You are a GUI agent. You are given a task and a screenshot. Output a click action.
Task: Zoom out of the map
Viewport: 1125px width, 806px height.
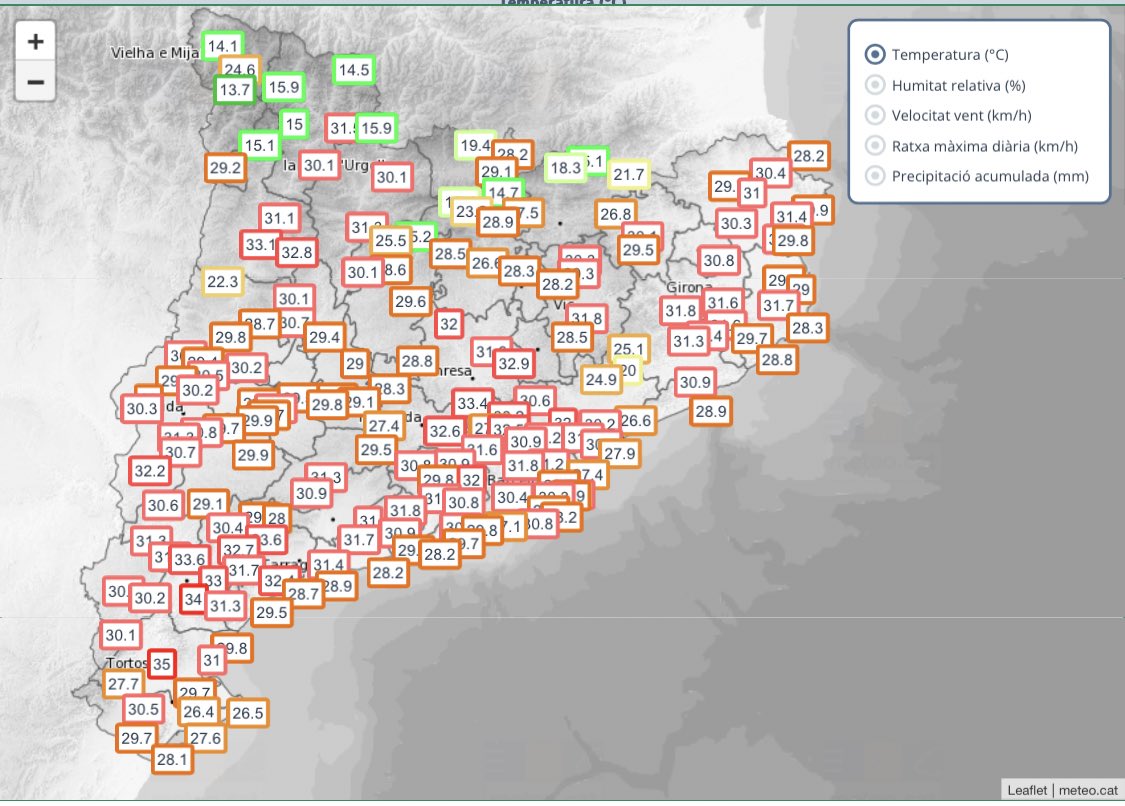pyautogui.click(x=35, y=82)
